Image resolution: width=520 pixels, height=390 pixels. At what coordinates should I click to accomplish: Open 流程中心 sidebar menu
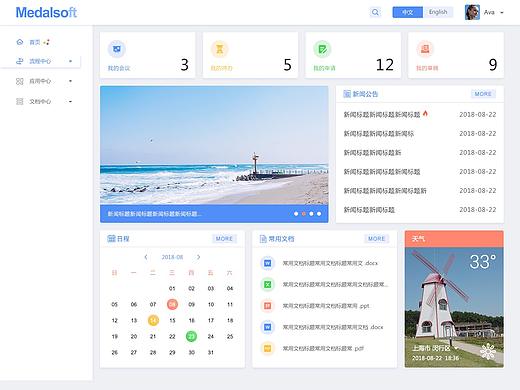coord(40,61)
